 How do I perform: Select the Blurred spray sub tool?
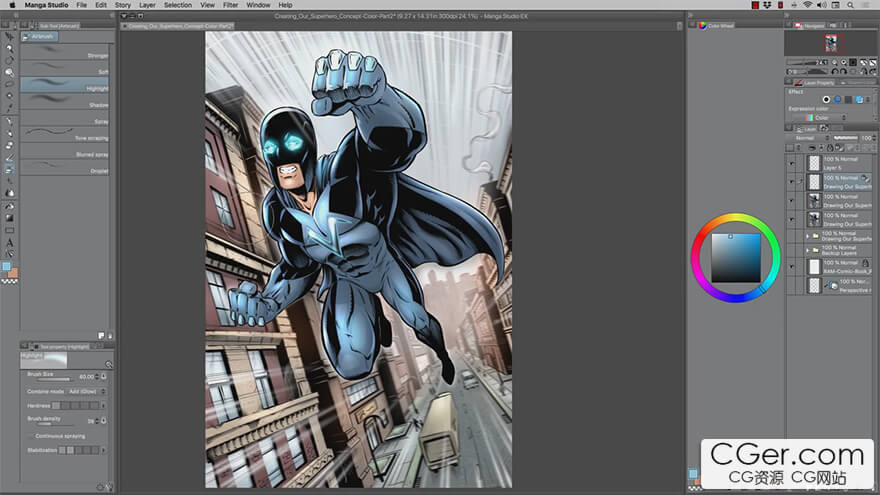(x=65, y=151)
